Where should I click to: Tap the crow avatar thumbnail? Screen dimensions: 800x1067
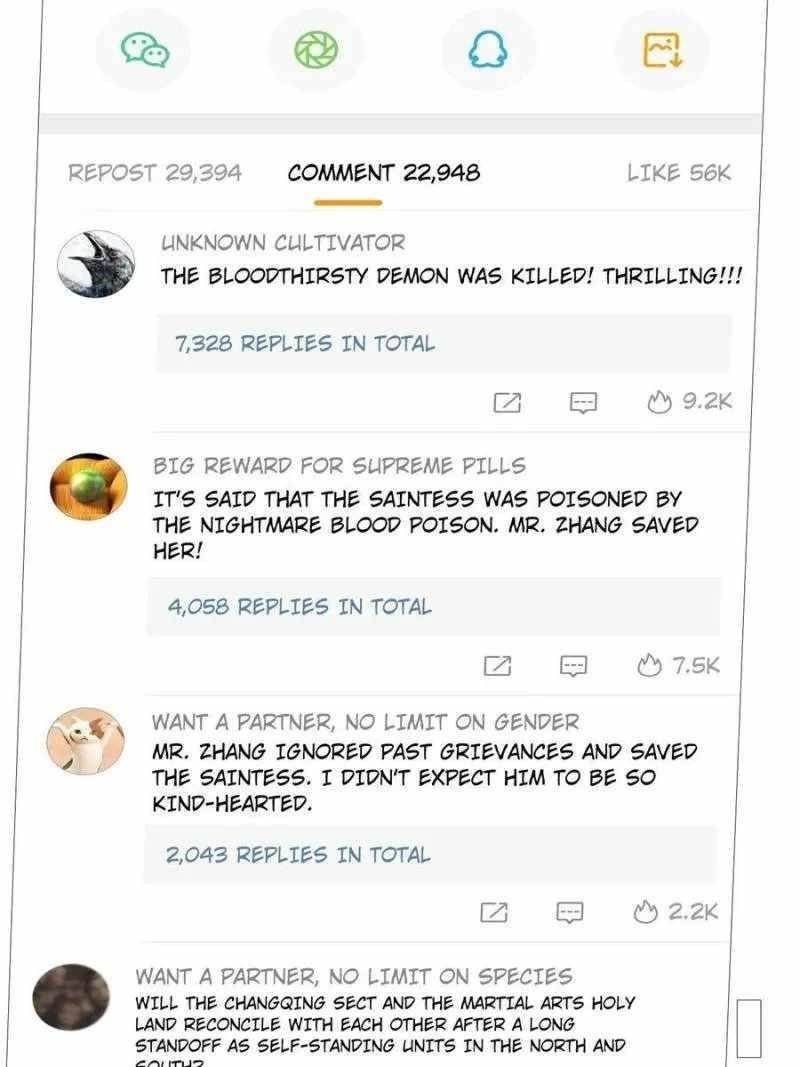[95, 264]
